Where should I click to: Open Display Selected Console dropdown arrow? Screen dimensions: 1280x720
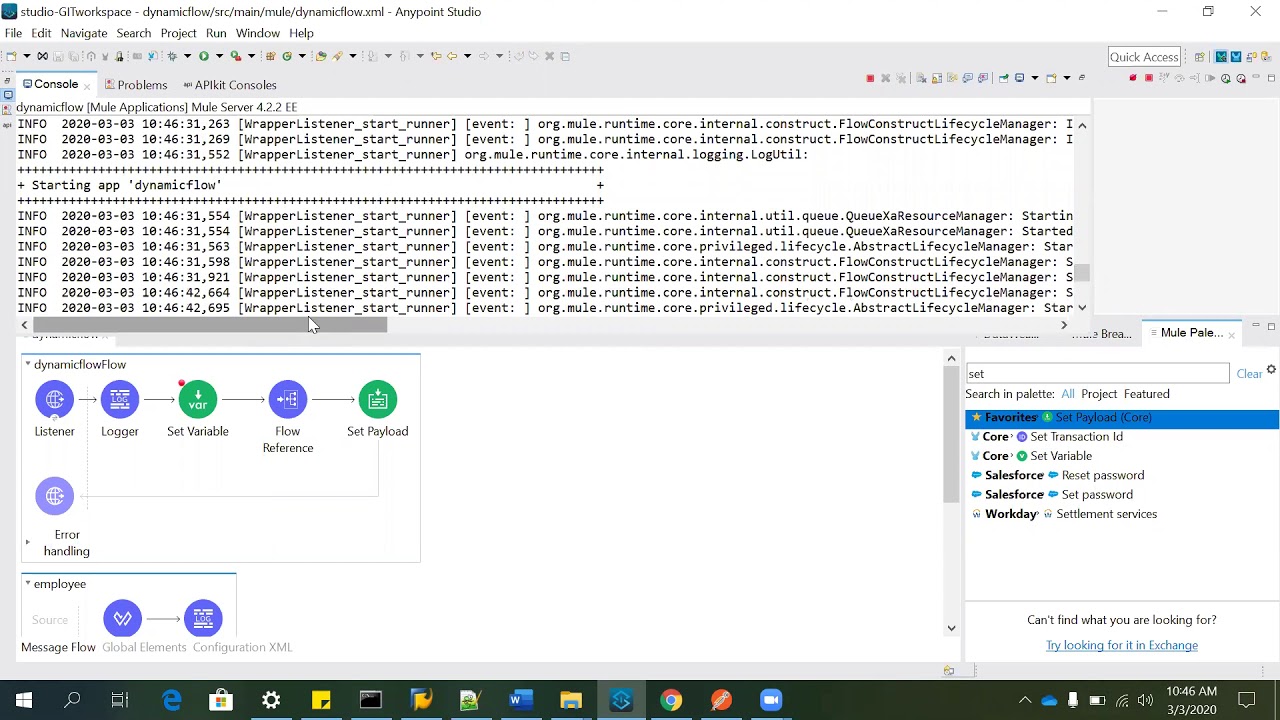click(x=1035, y=78)
